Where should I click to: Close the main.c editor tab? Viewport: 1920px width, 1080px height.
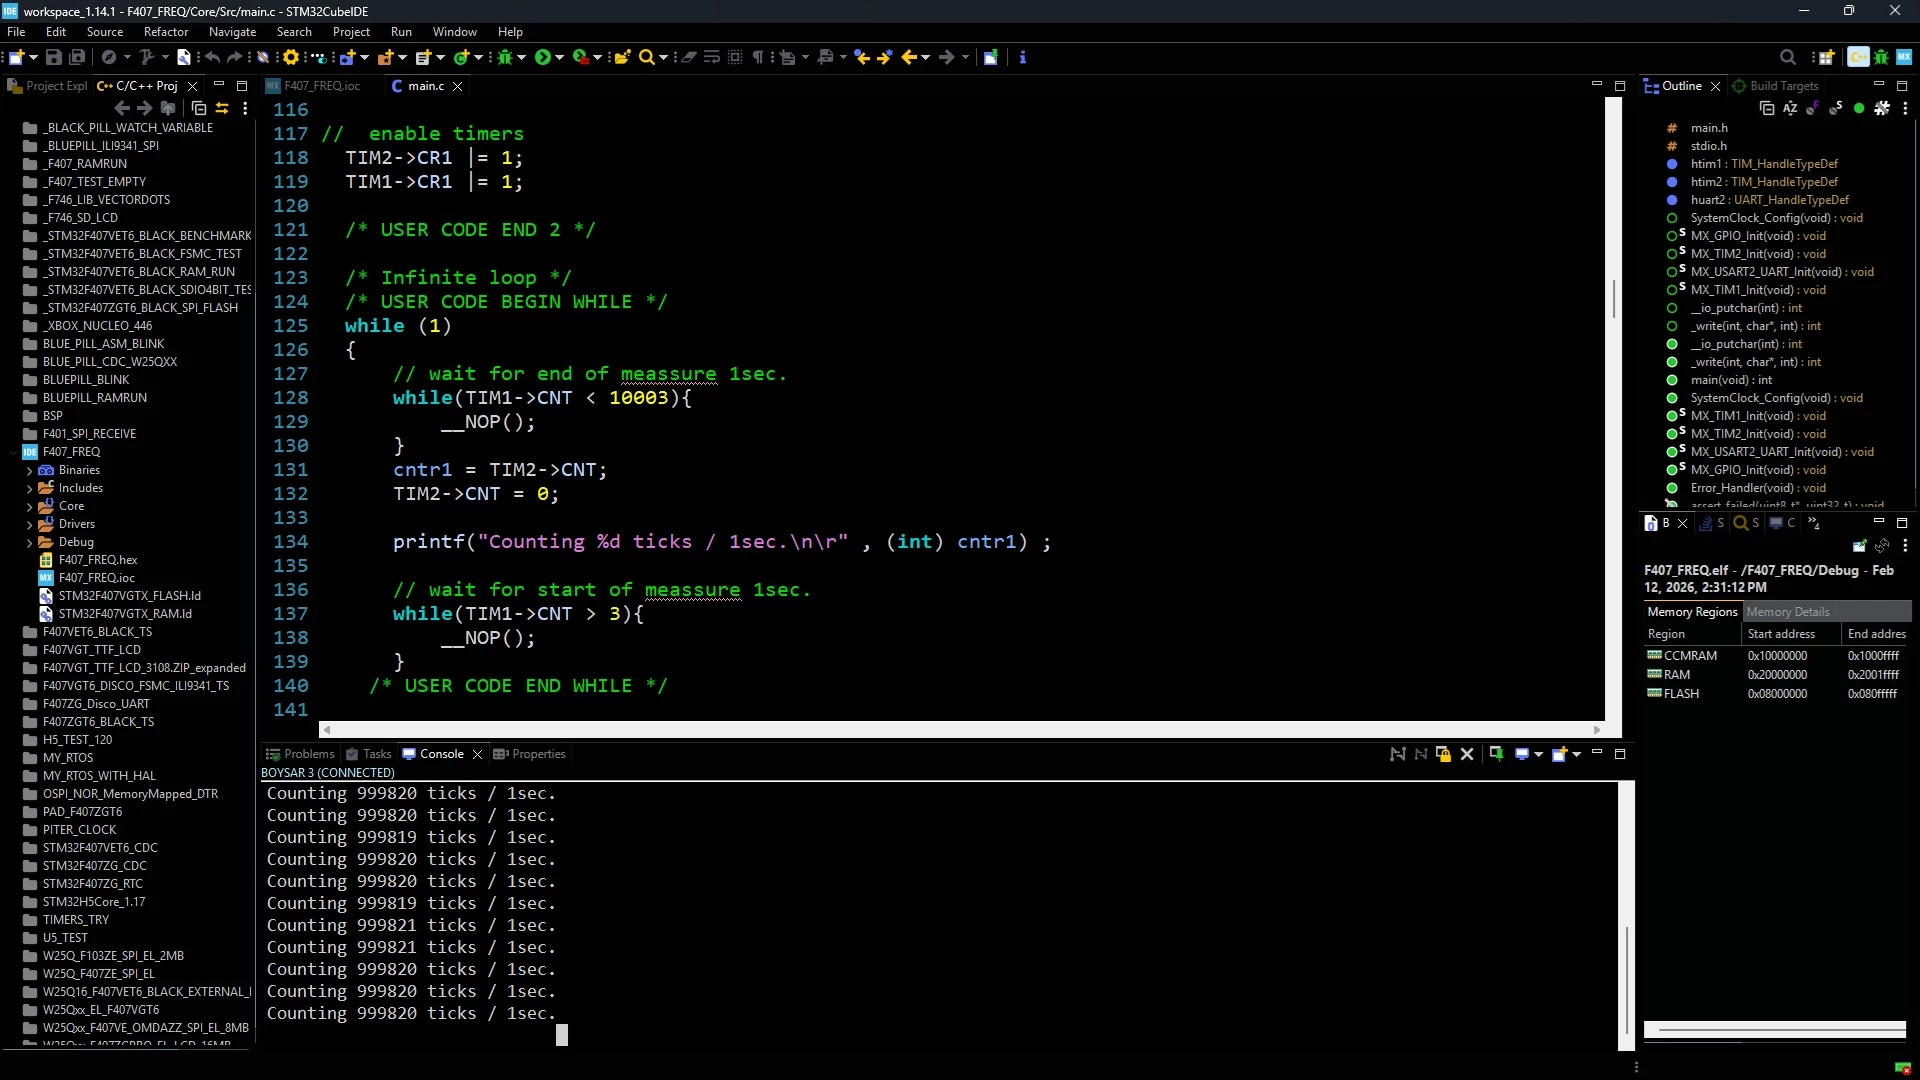tap(458, 87)
